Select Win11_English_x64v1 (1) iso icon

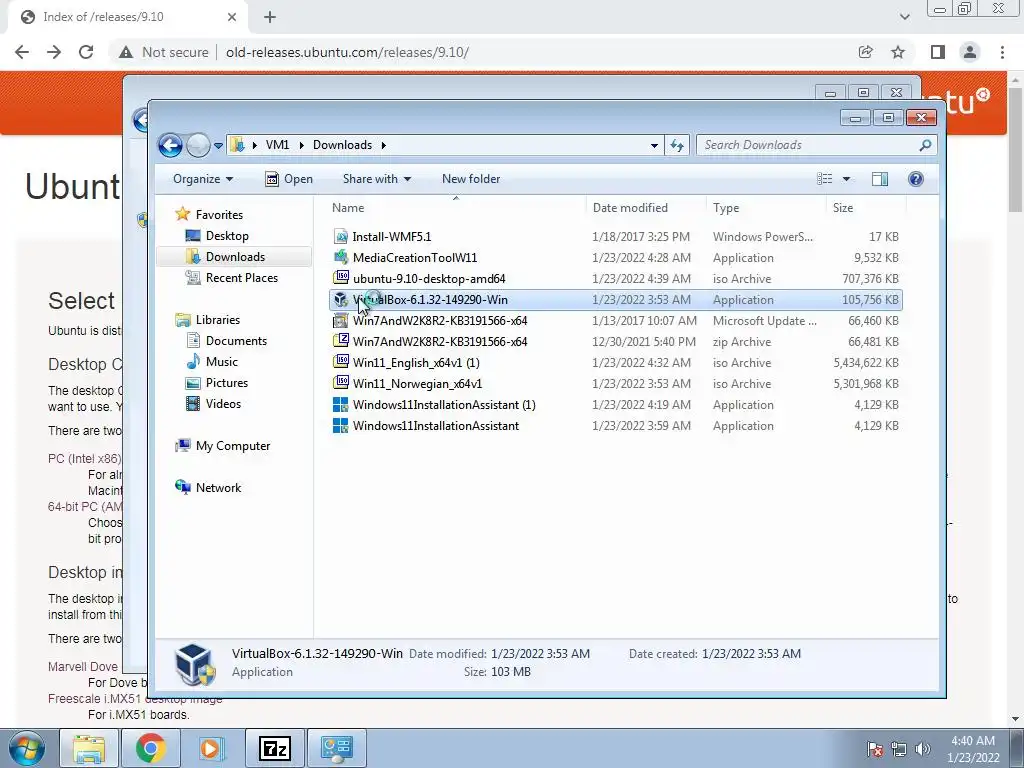point(340,362)
